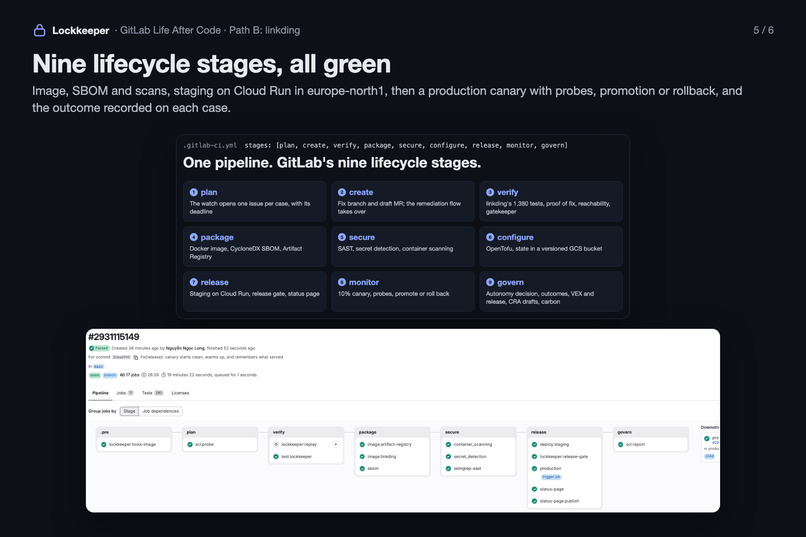The width and height of the screenshot is (806, 537).
Task: Click the monitor stage card title
Action: [364, 282]
